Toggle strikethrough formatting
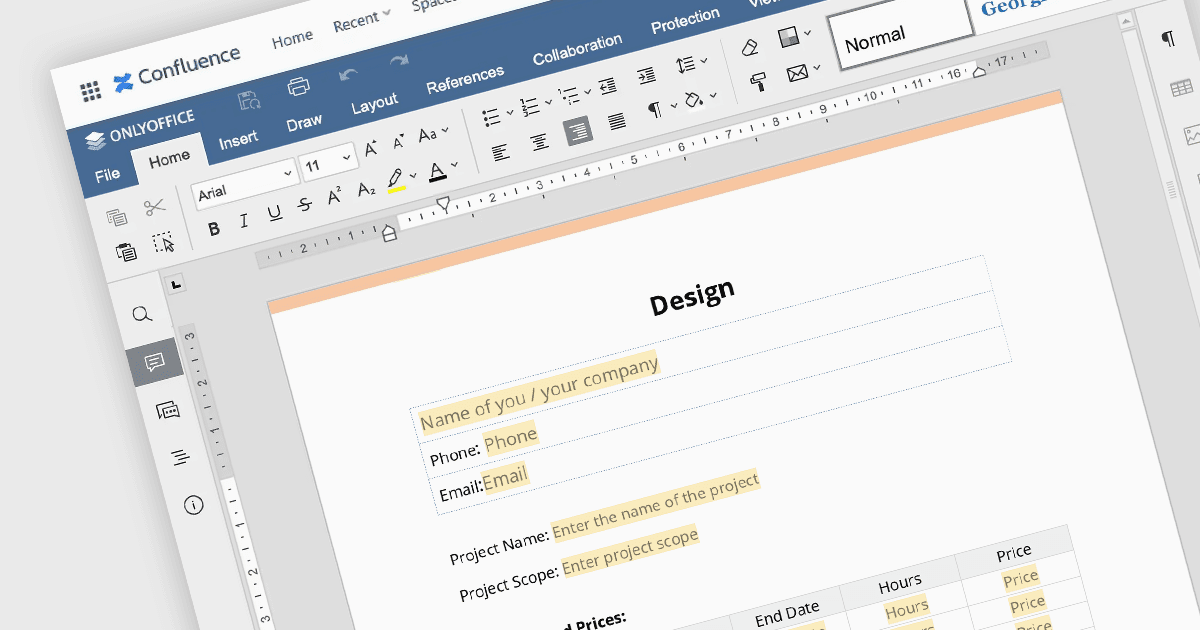Viewport: 1200px width, 630px height. 305,206
